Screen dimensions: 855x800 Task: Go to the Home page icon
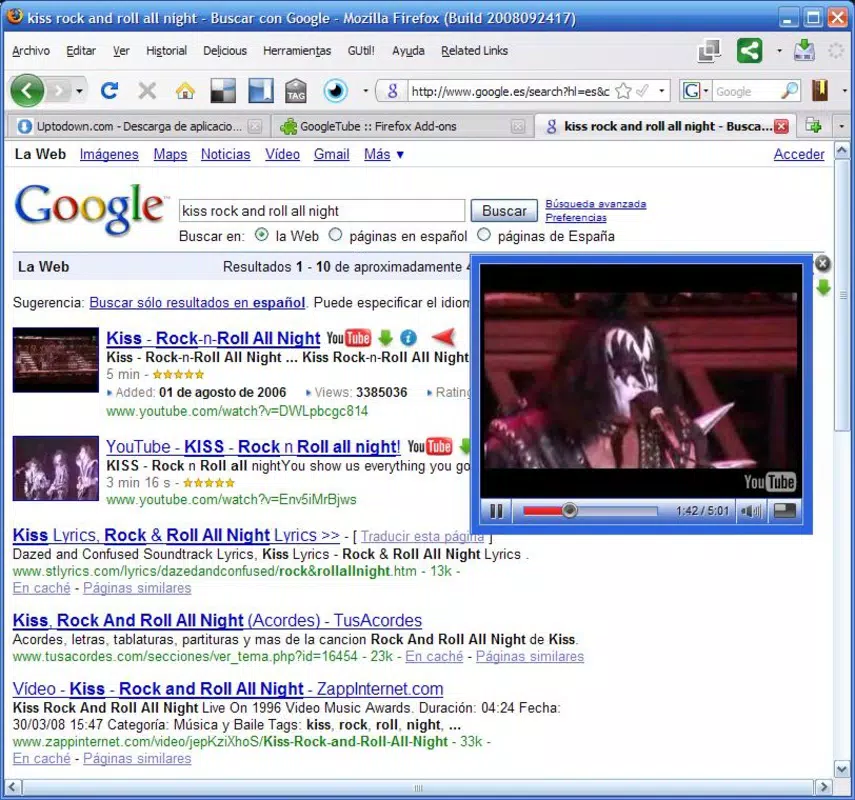[x=185, y=91]
